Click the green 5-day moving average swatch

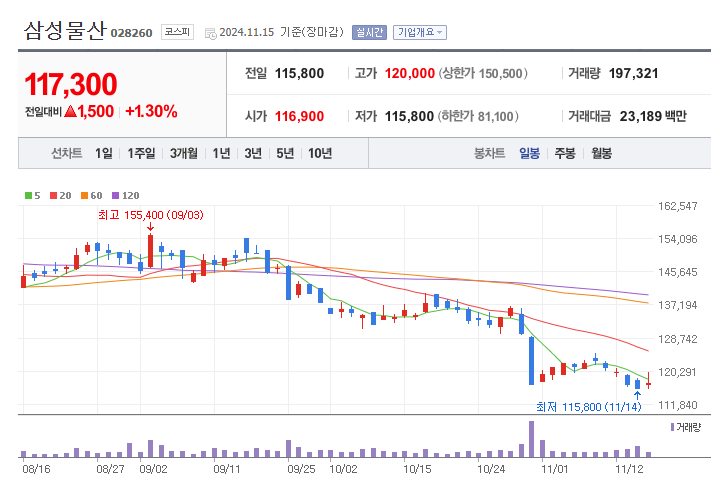(x=29, y=196)
